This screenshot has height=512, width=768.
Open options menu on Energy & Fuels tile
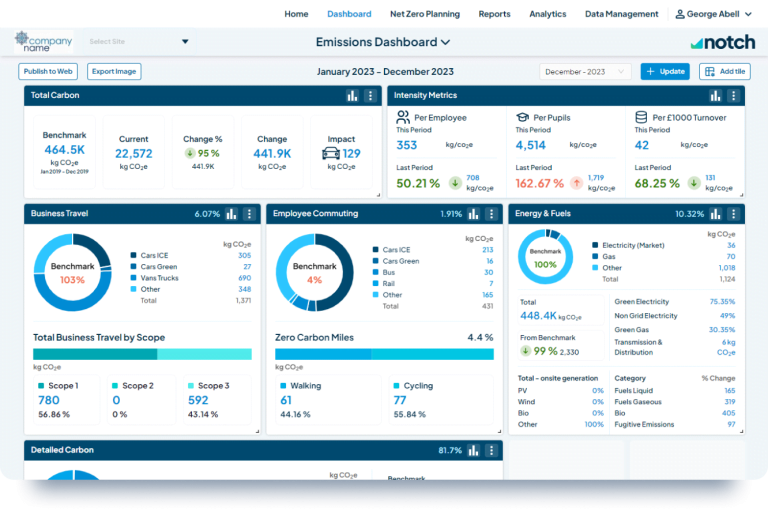pyautogui.click(x=733, y=214)
